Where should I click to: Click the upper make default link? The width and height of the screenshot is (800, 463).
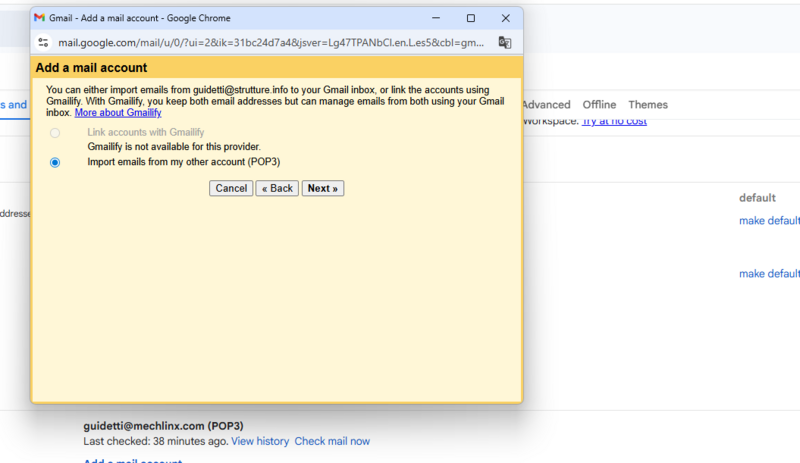[x=769, y=221]
